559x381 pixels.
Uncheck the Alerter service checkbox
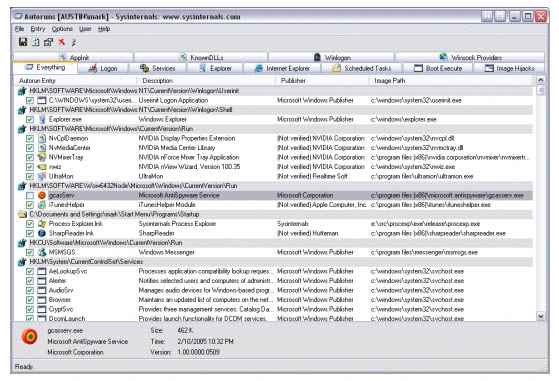point(30,281)
